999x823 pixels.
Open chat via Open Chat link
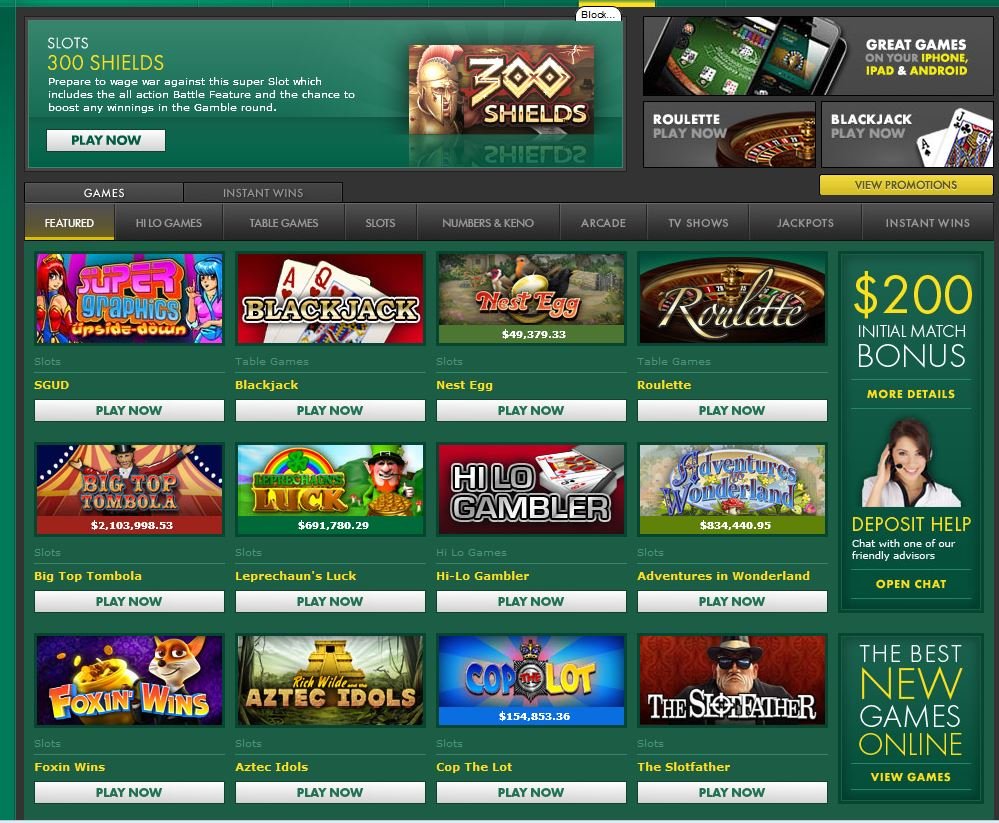click(x=911, y=583)
